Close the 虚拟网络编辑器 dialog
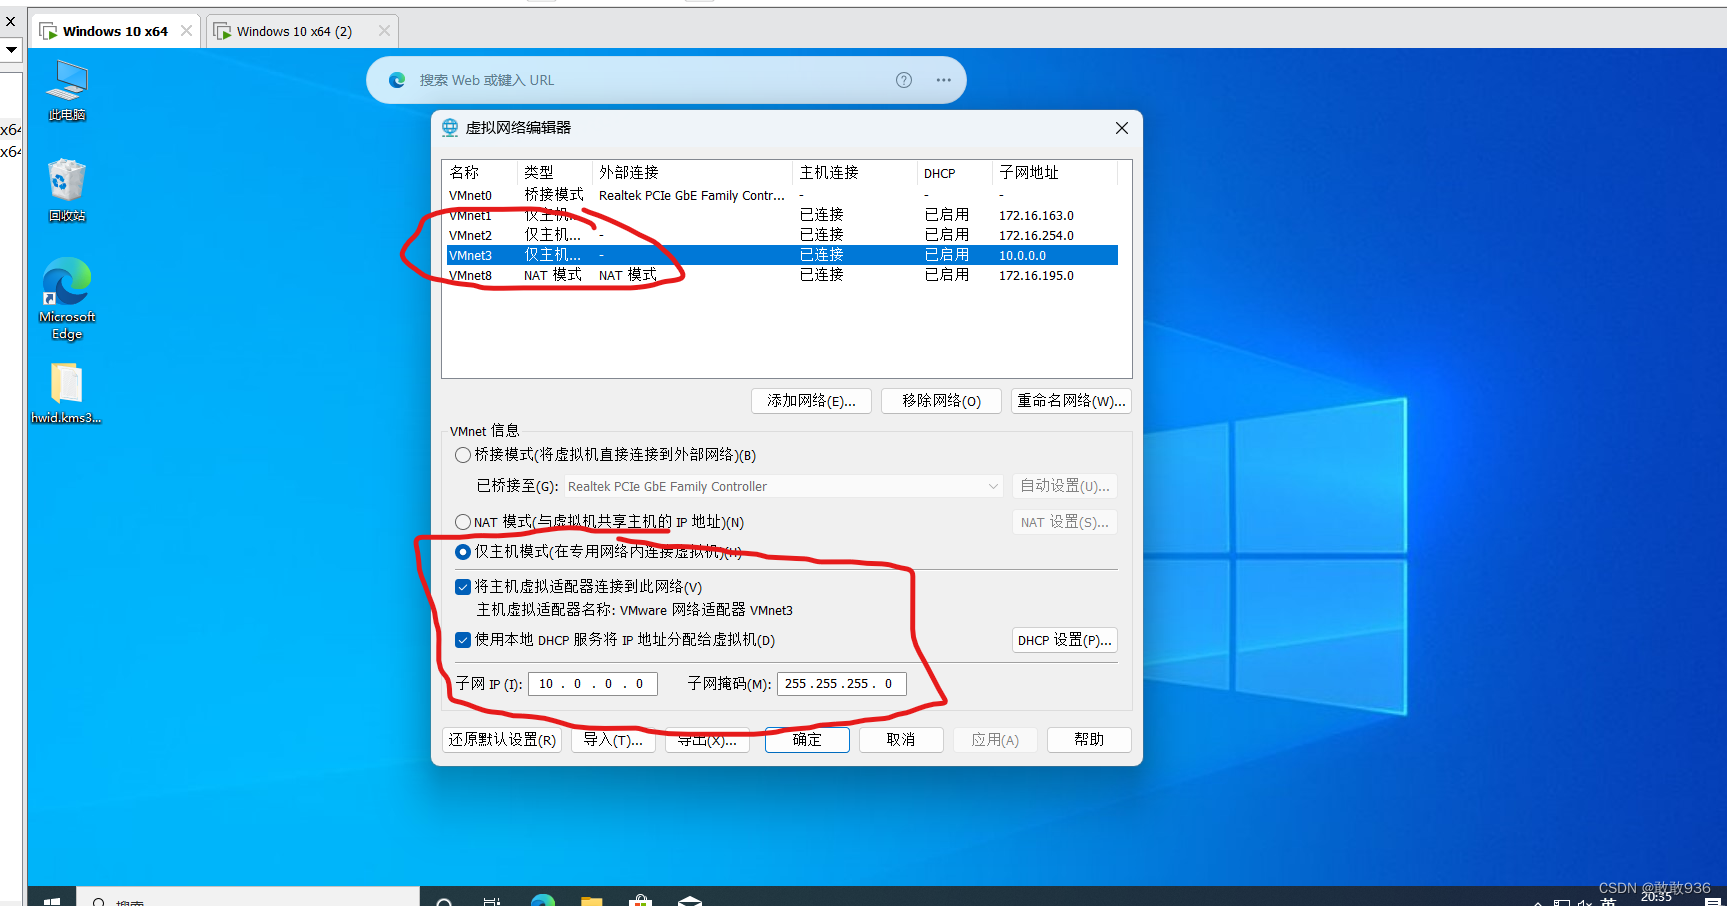This screenshot has width=1727, height=906. 1122,128
